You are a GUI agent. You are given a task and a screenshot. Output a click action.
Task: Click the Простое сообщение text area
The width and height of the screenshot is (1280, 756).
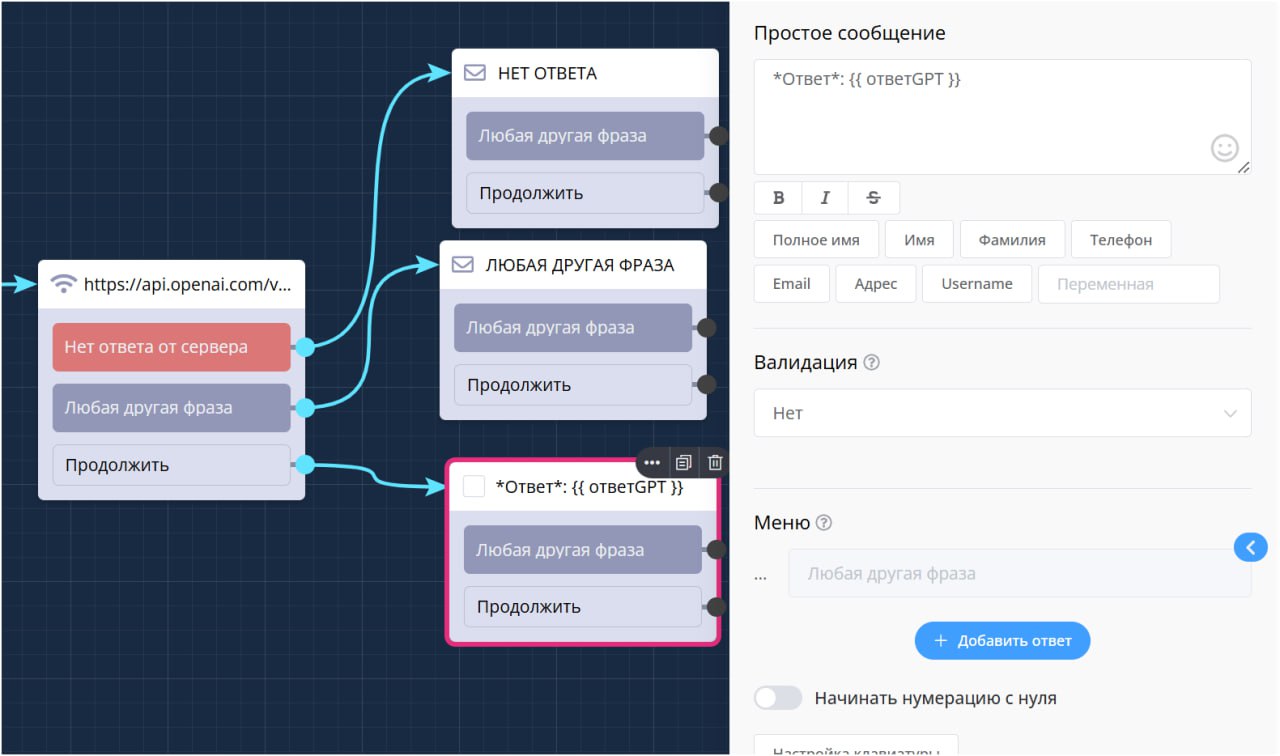coord(1000,118)
